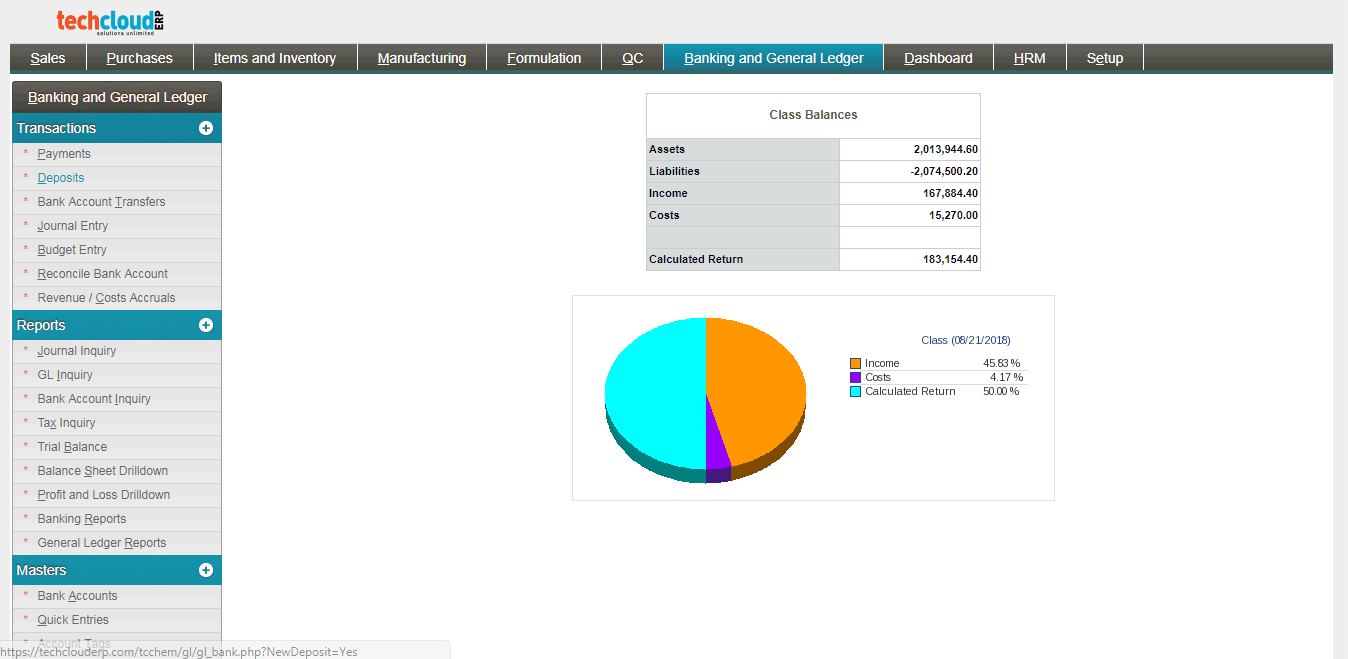This screenshot has width=1348, height=659.
Task: Open Reconcile Bank Account
Action: (102, 274)
